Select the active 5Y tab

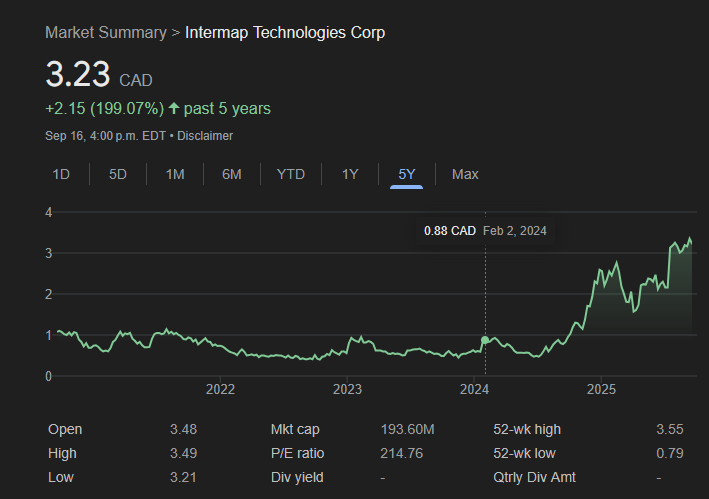click(406, 174)
